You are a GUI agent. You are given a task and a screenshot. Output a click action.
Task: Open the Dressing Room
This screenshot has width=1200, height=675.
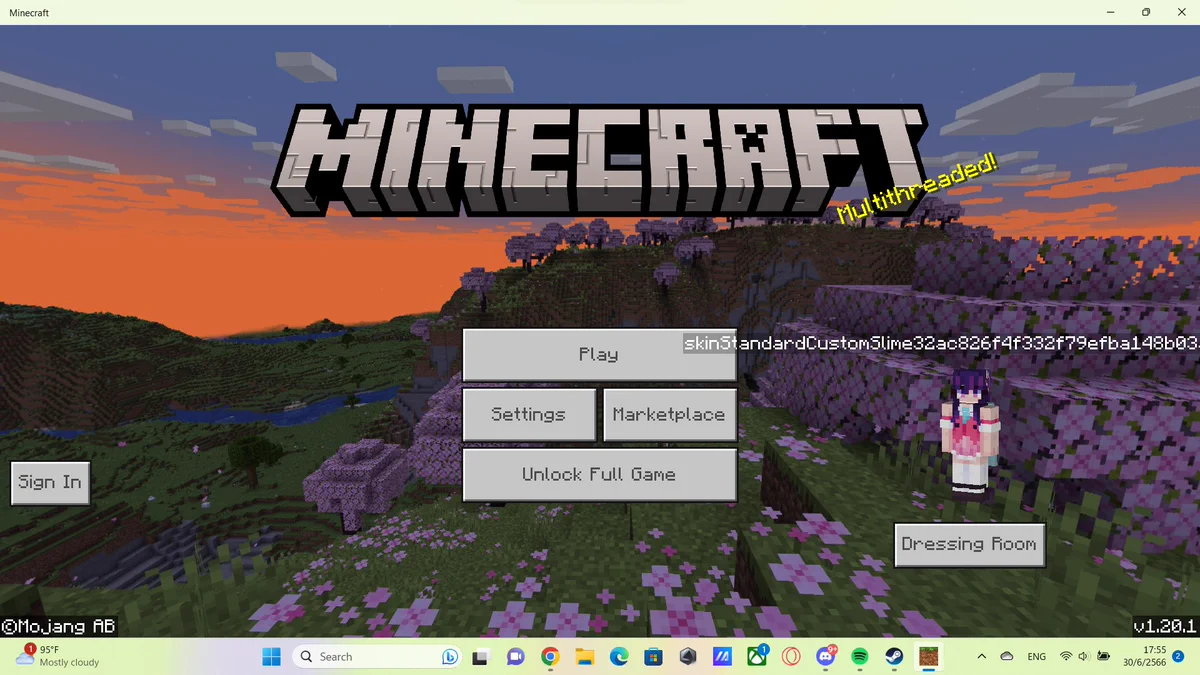tap(969, 544)
